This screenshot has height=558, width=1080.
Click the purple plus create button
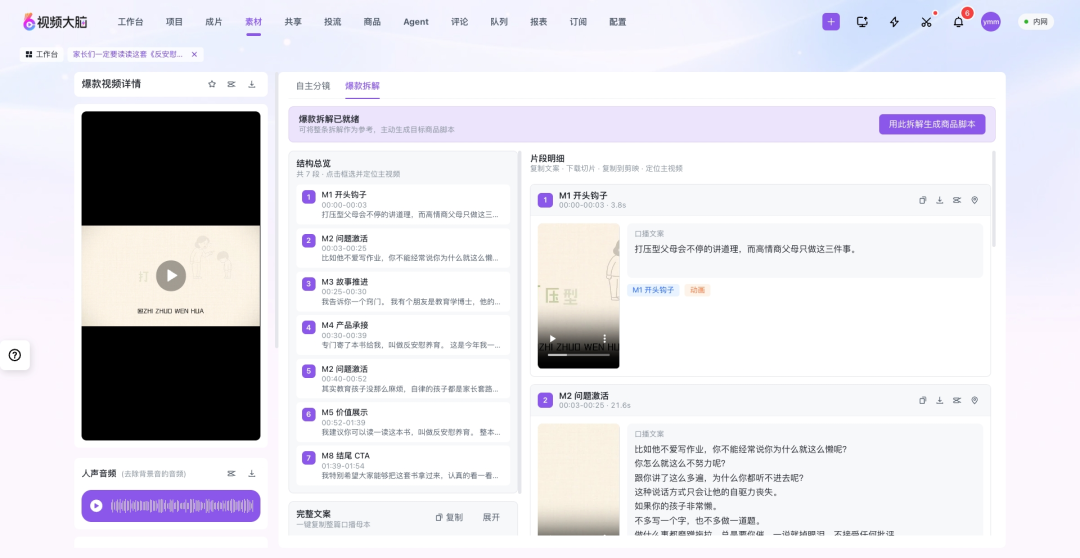[831, 21]
